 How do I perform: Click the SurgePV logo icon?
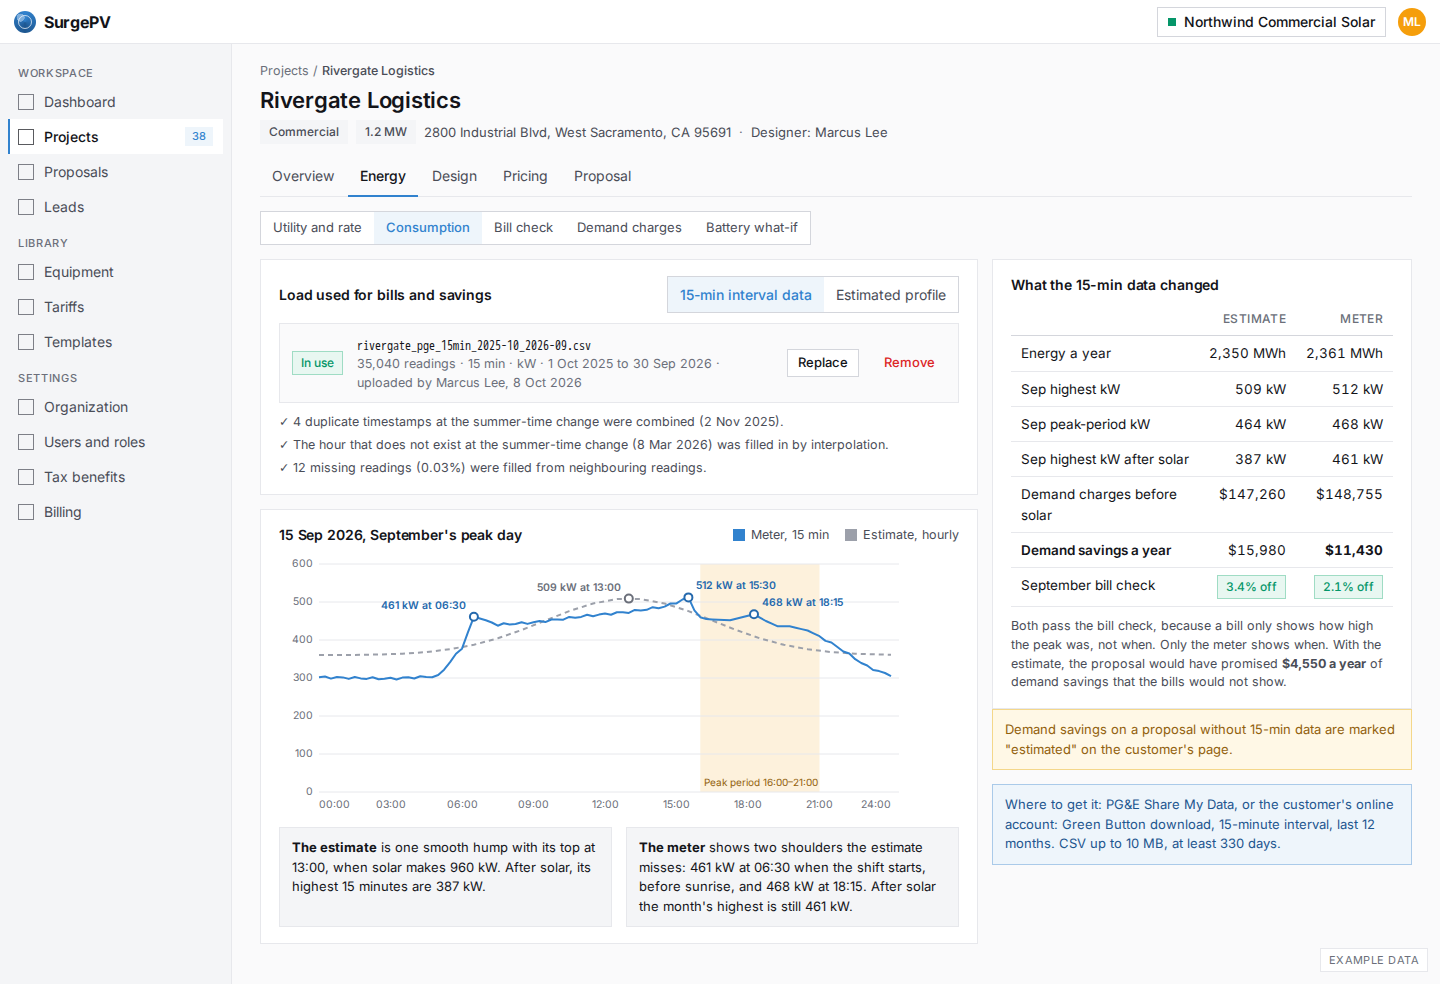[25, 22]
